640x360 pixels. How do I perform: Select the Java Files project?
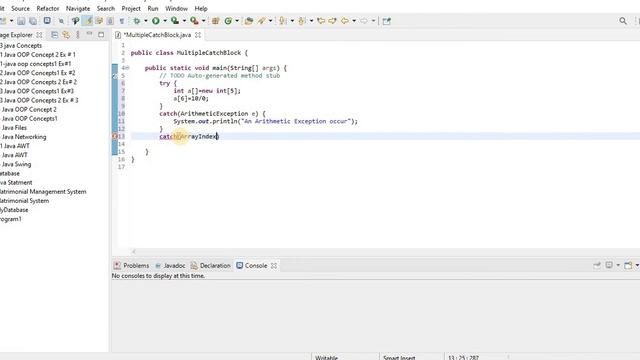tap(14, 128)
